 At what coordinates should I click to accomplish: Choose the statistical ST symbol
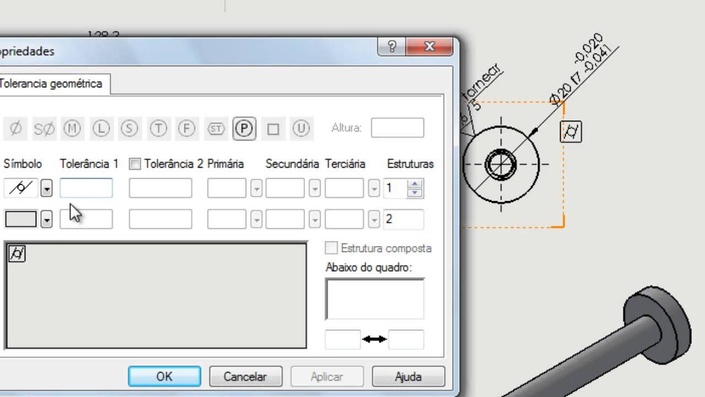click(x=216, y=129)
